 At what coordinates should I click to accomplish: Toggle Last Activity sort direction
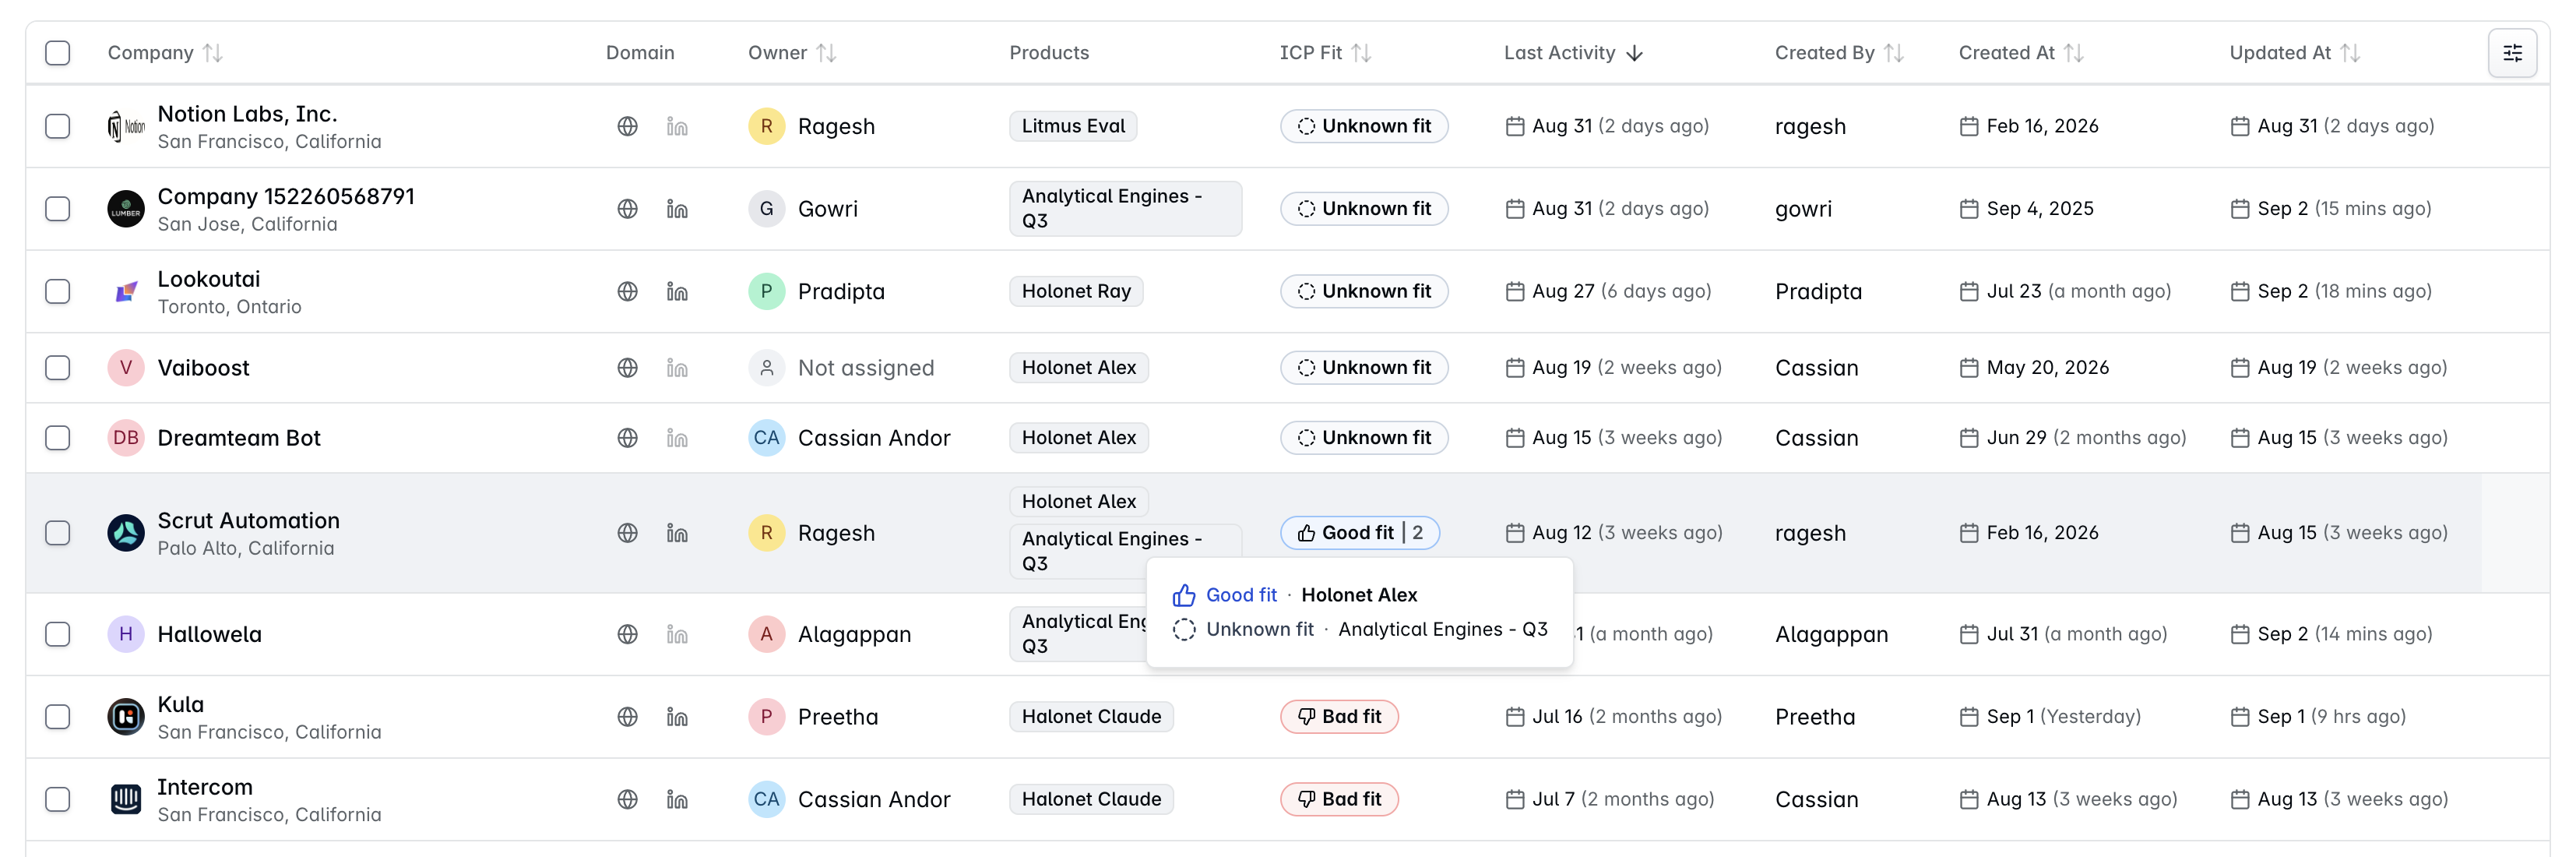1573,53
